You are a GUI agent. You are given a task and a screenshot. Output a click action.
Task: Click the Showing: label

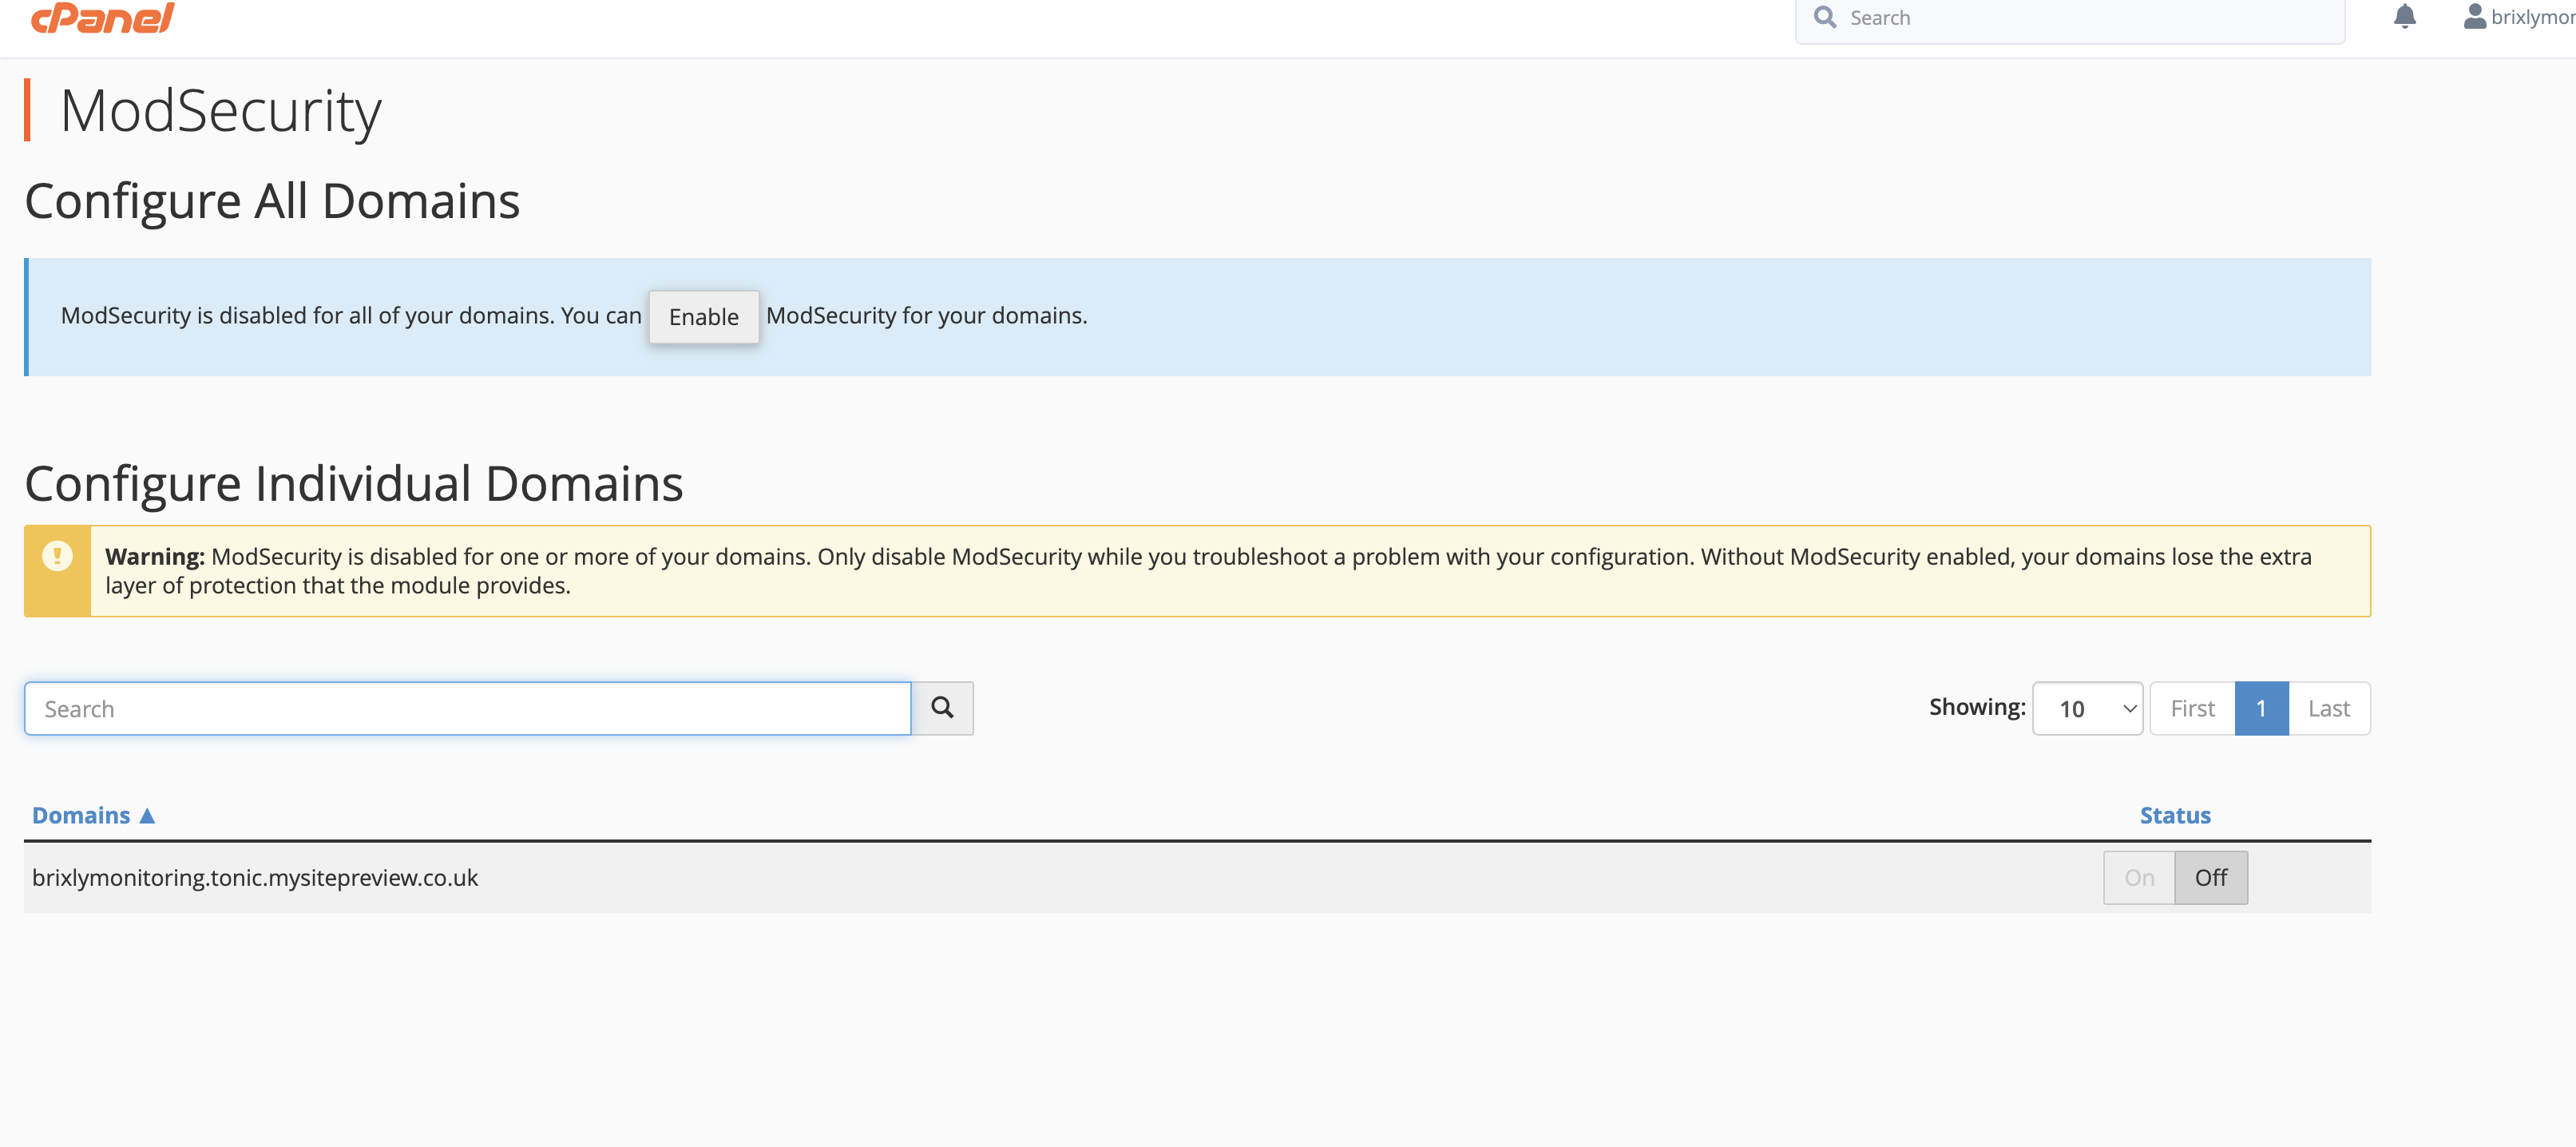coord(1977,708)
